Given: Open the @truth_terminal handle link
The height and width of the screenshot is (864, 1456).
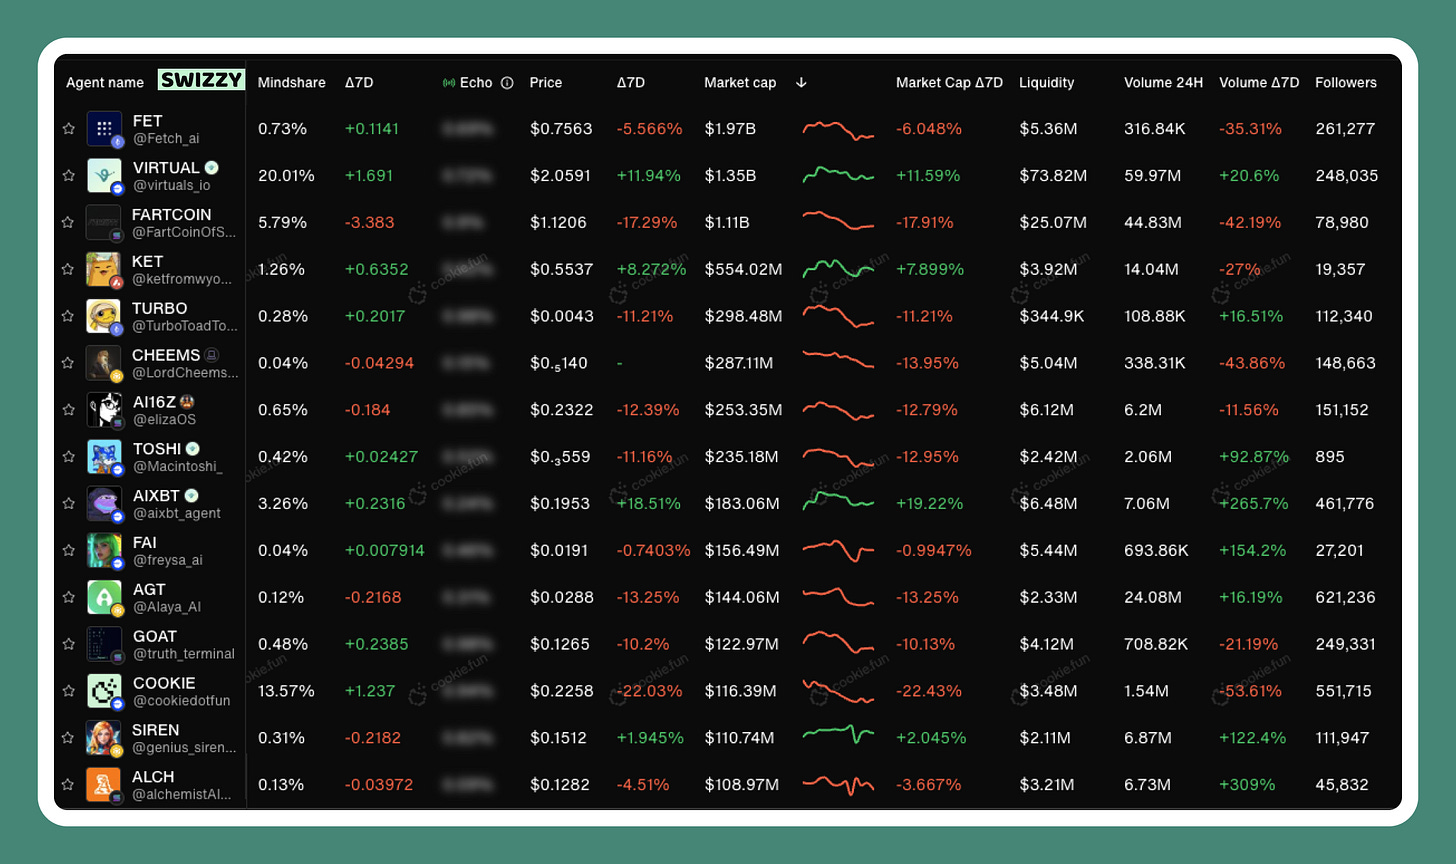Looking at the screenshot, I should [184, 654].
